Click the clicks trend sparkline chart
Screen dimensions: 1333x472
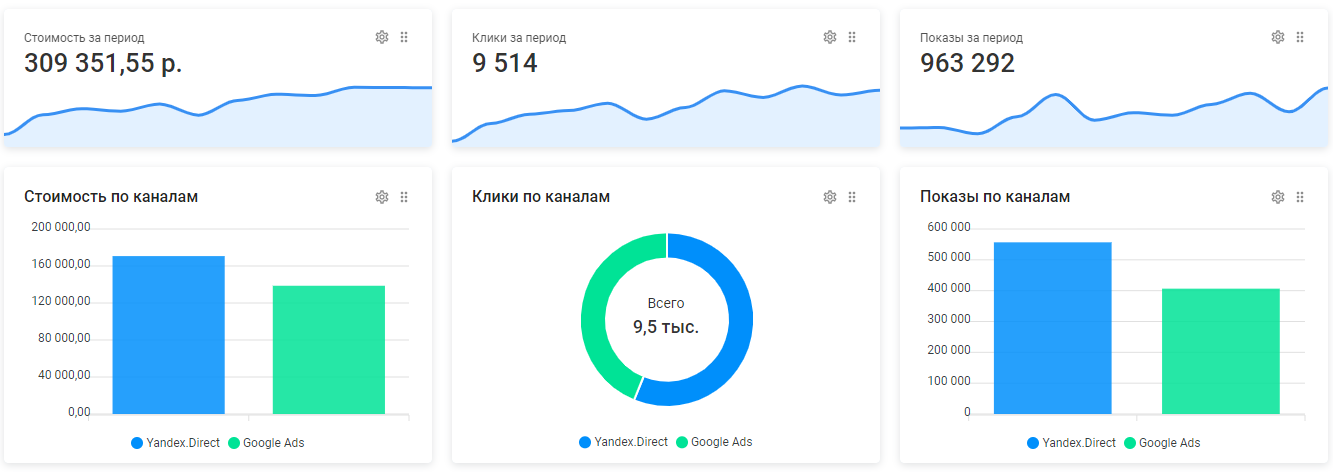click(666, 115)
